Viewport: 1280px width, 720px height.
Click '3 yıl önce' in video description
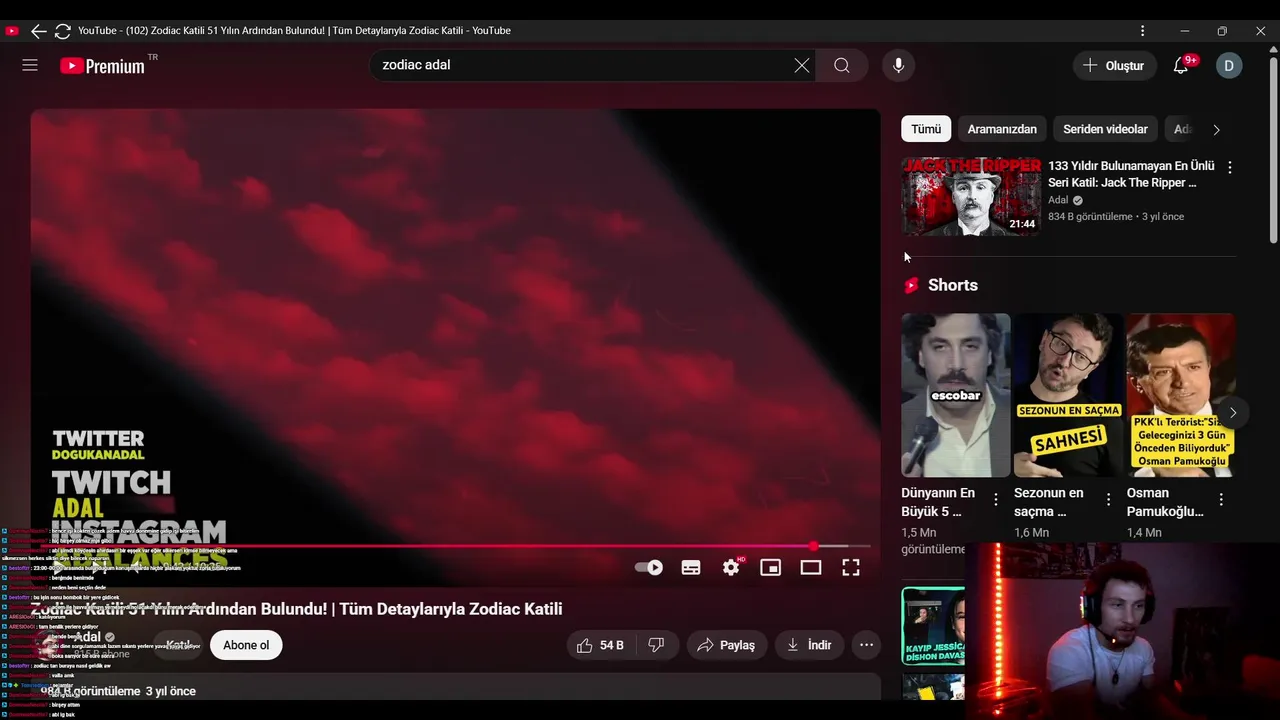click(170, 691)
